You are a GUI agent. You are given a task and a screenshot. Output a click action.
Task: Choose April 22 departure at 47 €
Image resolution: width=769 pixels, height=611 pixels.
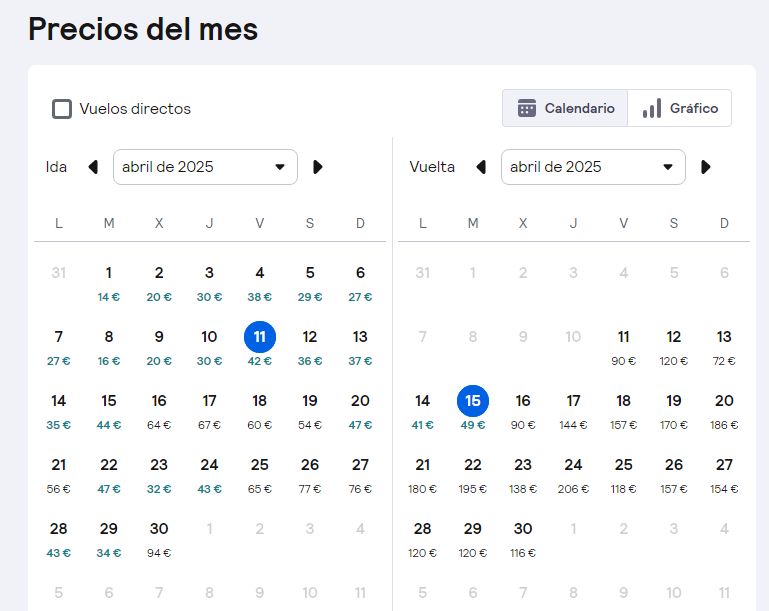109,476
